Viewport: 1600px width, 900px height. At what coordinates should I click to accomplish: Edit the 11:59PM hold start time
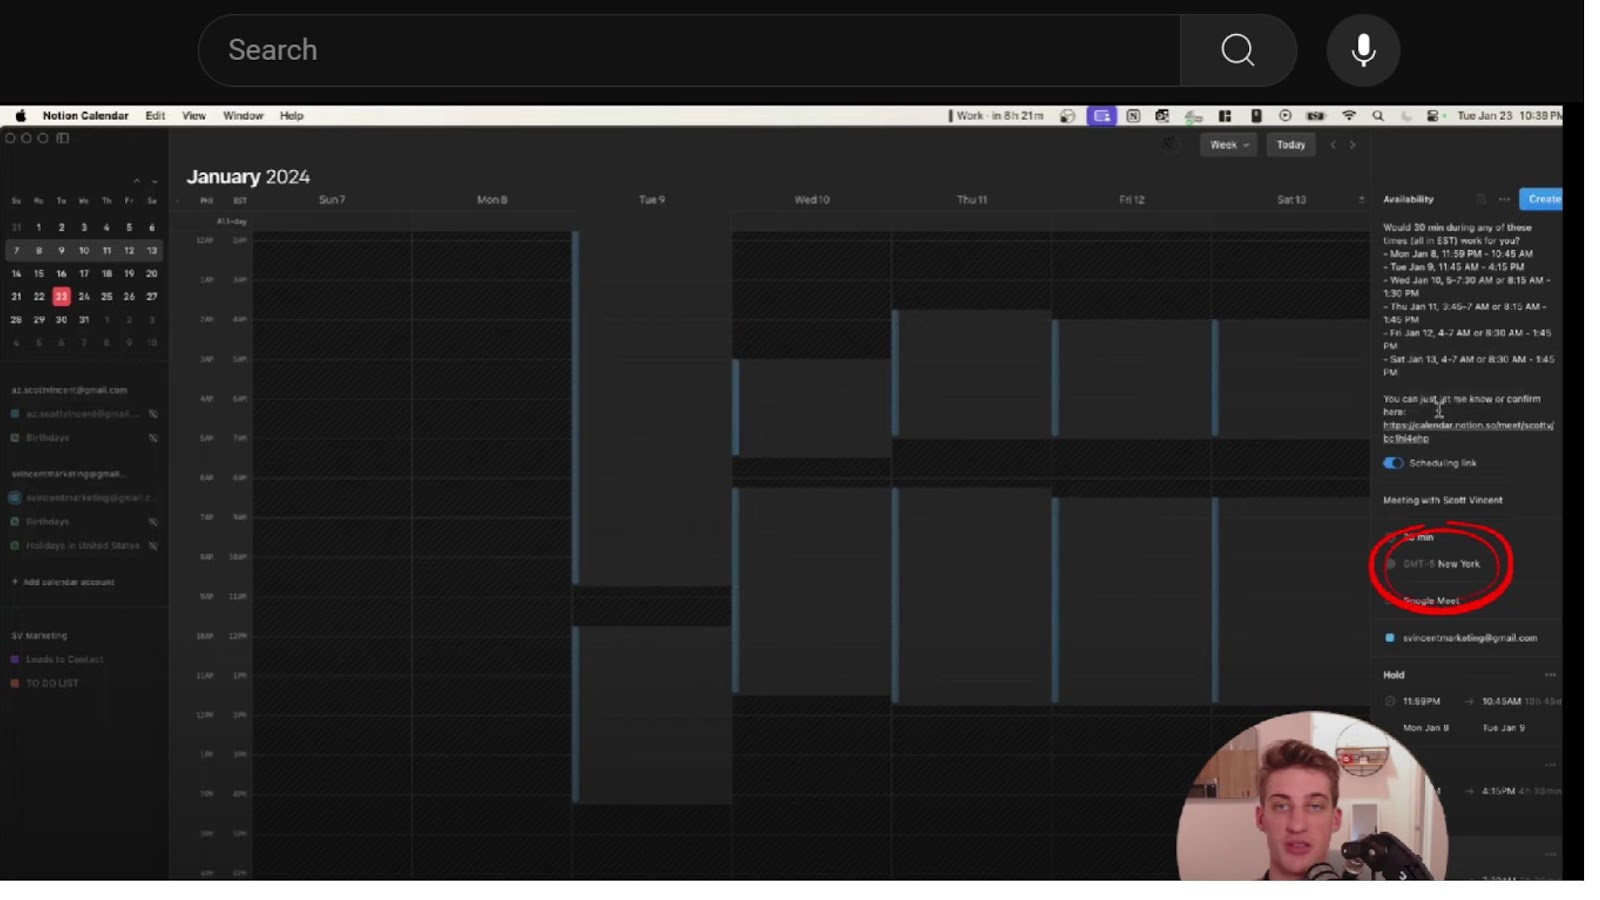coord(1421,702)
